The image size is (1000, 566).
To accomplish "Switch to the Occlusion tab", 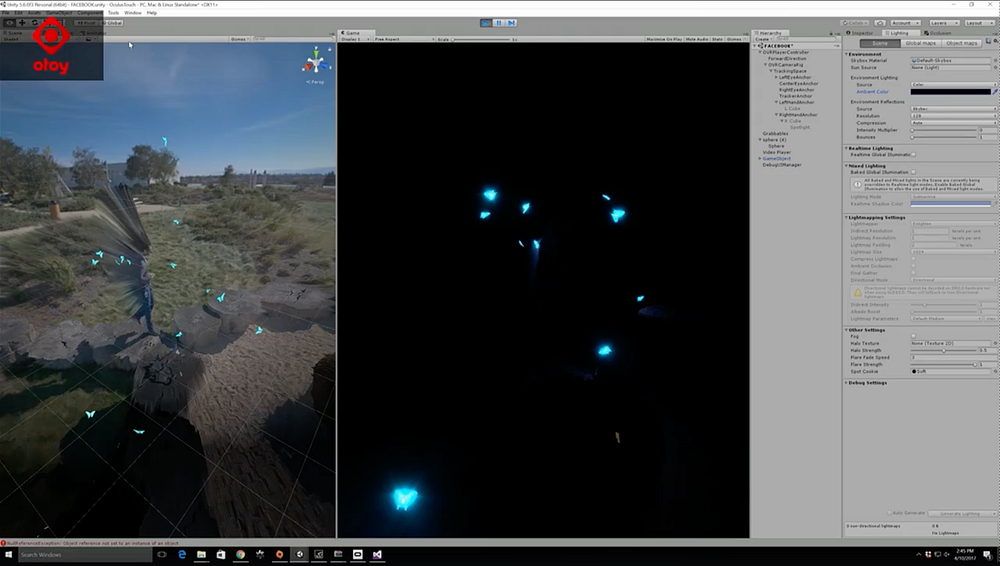I will click(938, 33).
